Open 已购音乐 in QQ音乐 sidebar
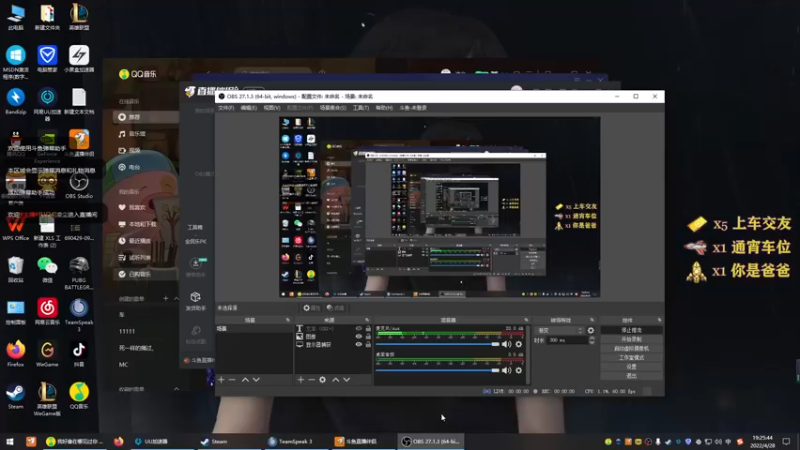 click(146, 274)
